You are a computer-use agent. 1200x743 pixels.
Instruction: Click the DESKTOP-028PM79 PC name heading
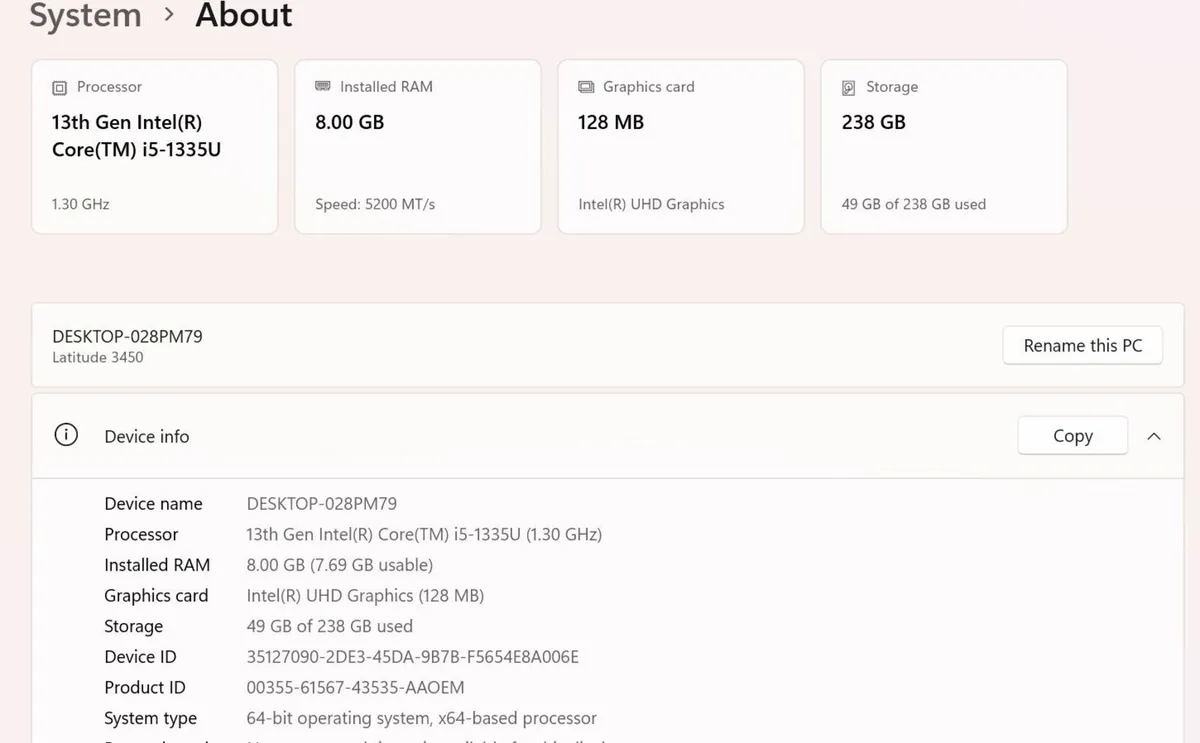127,336
